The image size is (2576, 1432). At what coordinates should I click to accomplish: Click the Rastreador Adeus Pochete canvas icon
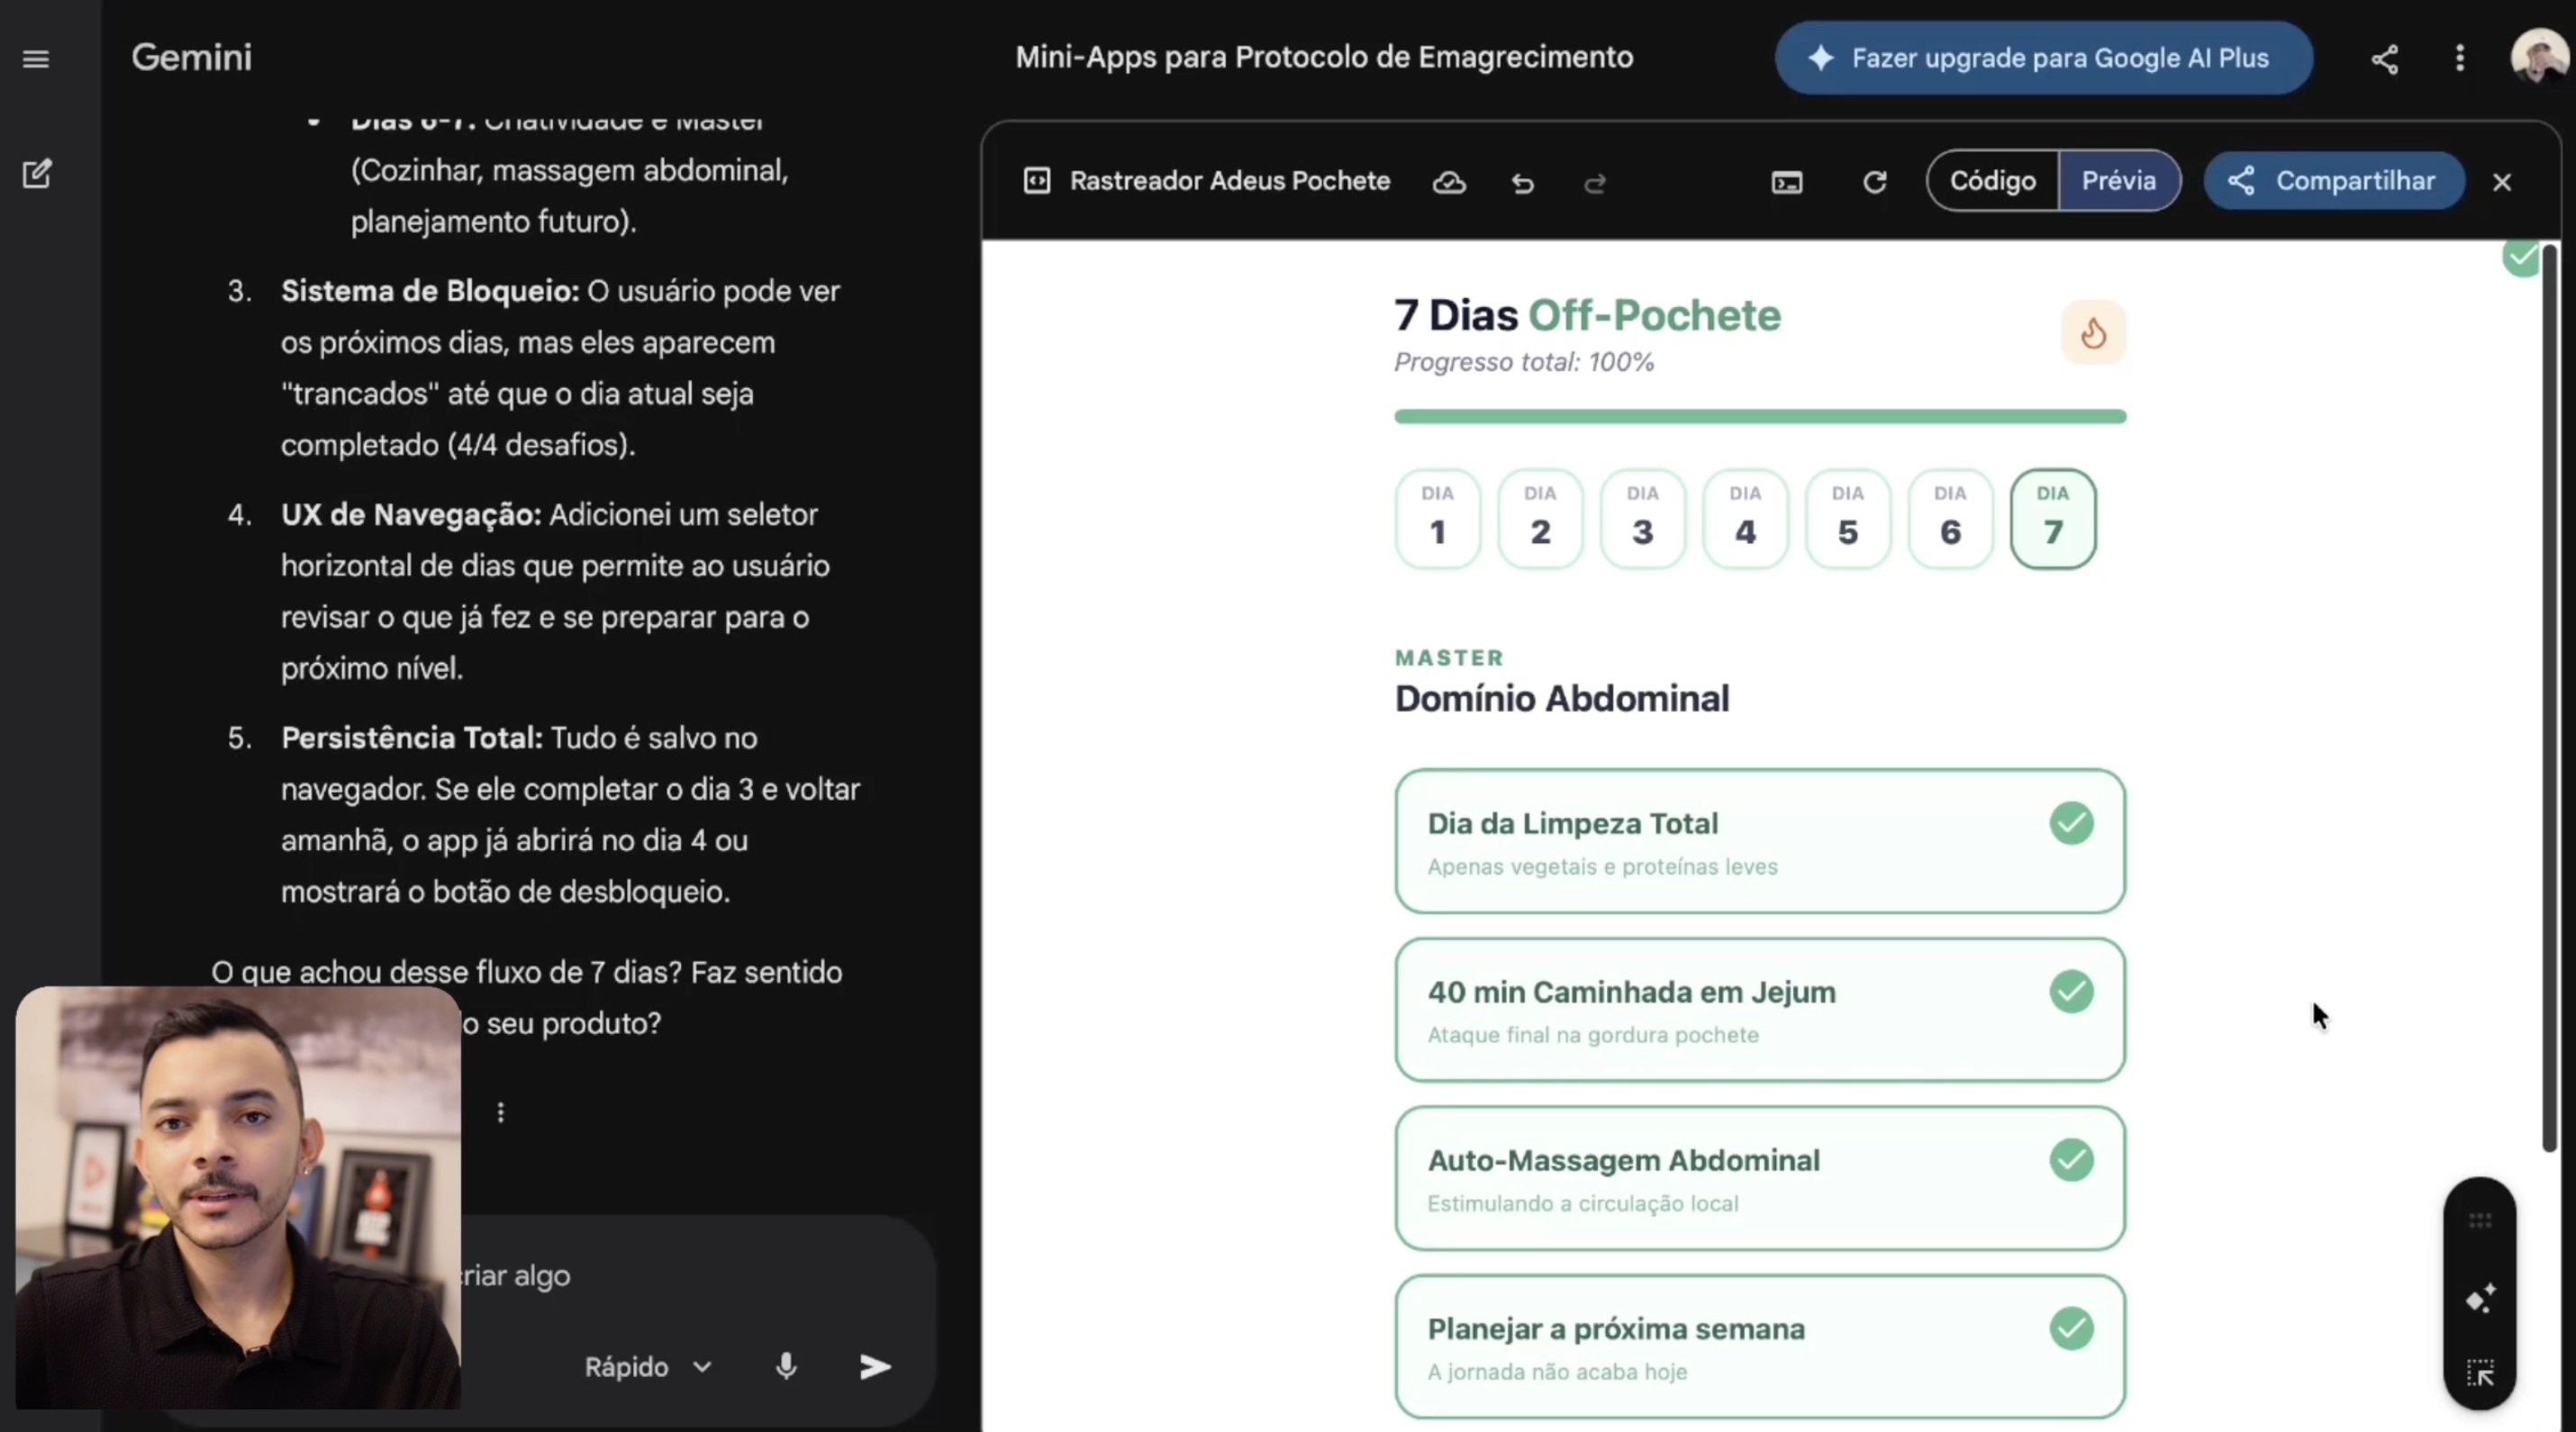point(1037,181)
